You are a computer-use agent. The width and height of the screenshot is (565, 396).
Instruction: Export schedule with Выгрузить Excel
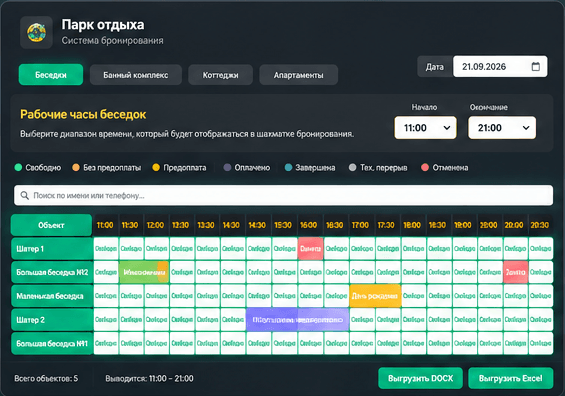pos(511,378)
